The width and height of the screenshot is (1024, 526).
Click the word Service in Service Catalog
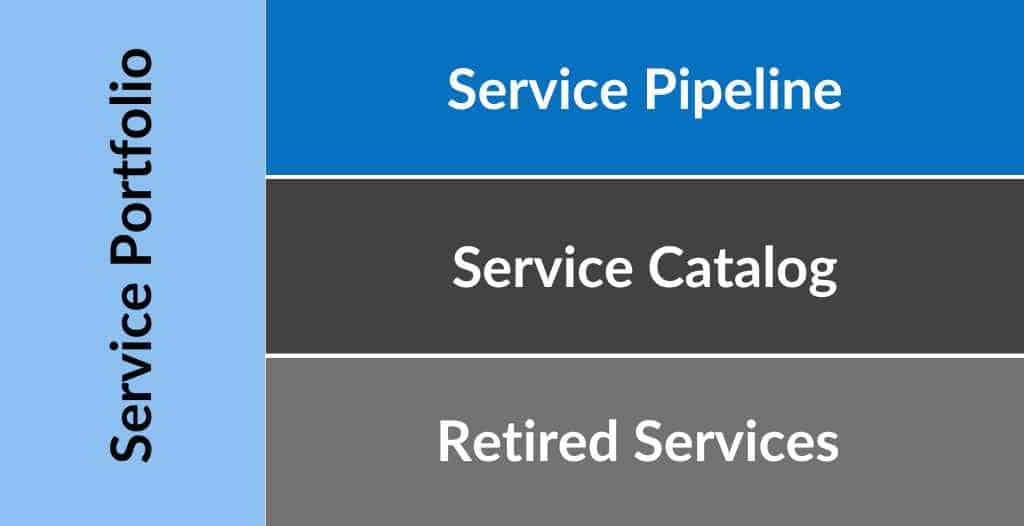542,268
